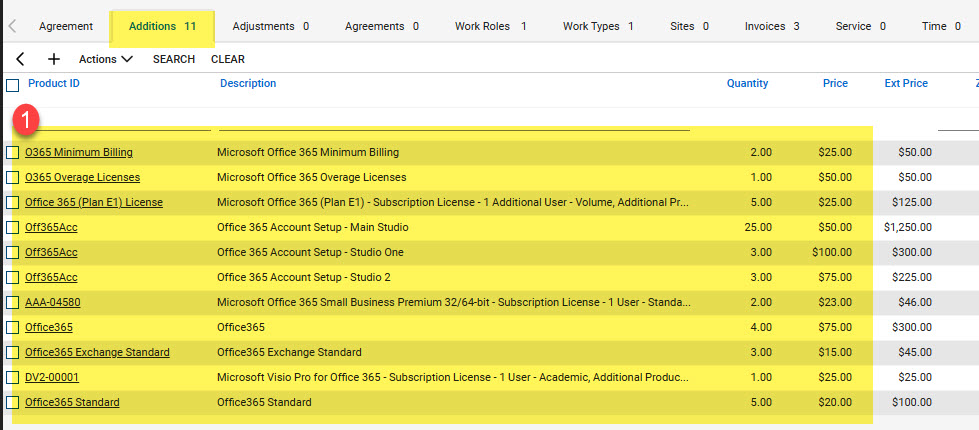The height and width of the screenshot is (430, 979).
Task: Open Off365Acc link for Studio One
Action: (51, 252)
